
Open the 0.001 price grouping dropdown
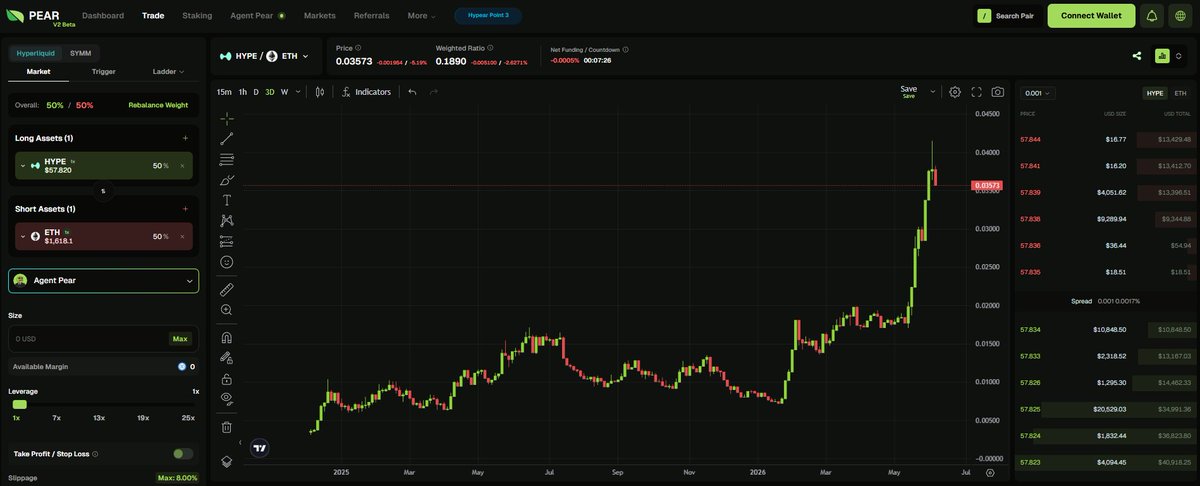[x=1037, y=93]
